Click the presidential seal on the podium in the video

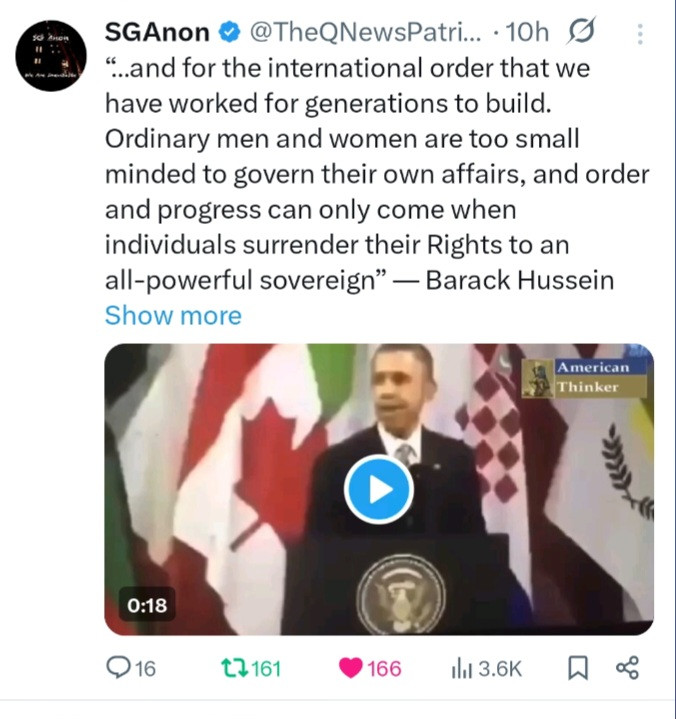[x=401, y=595]
